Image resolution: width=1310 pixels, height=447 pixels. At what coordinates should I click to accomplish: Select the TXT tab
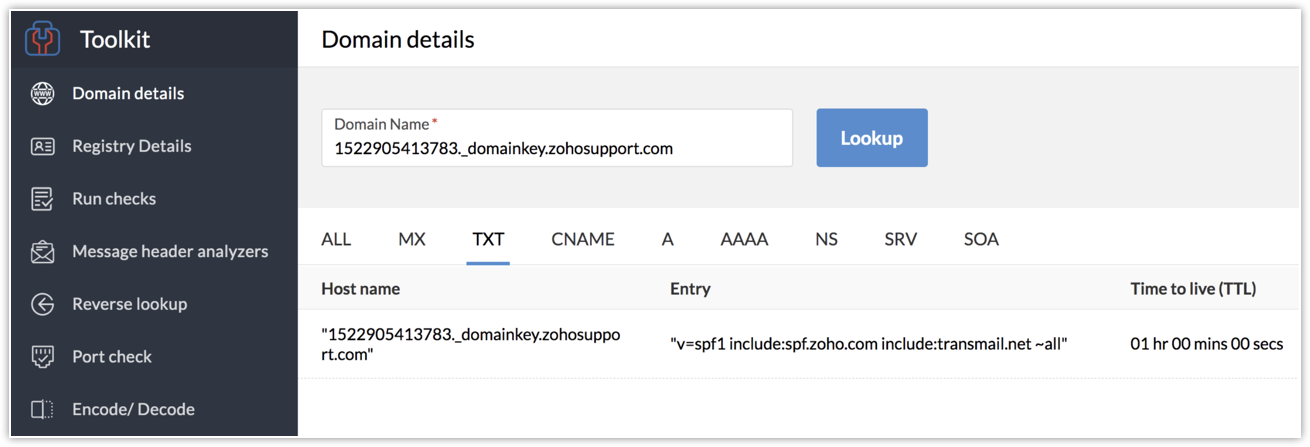488,239
